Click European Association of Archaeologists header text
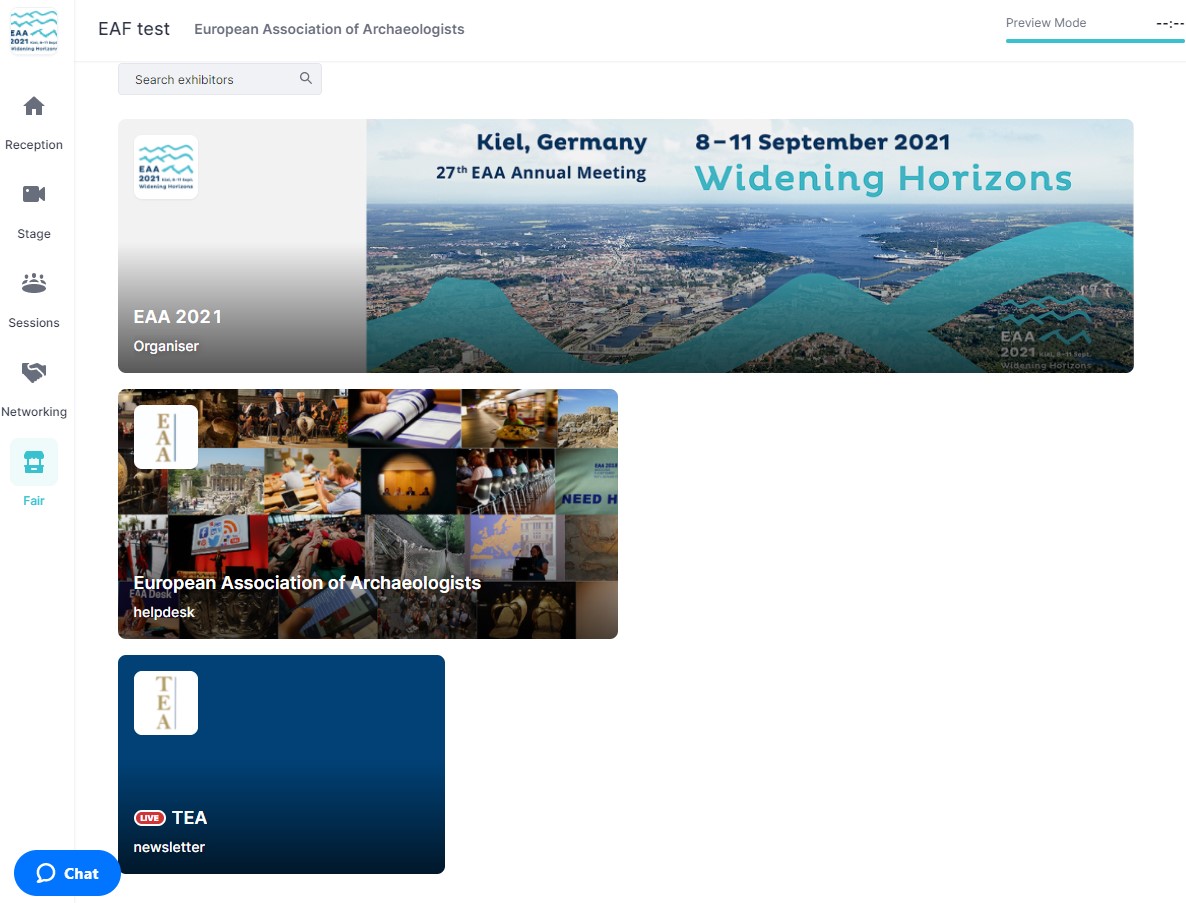Image resolution: width=1186 pixels, height=903 pixels. pyautogui.click(x=329, y=29)
